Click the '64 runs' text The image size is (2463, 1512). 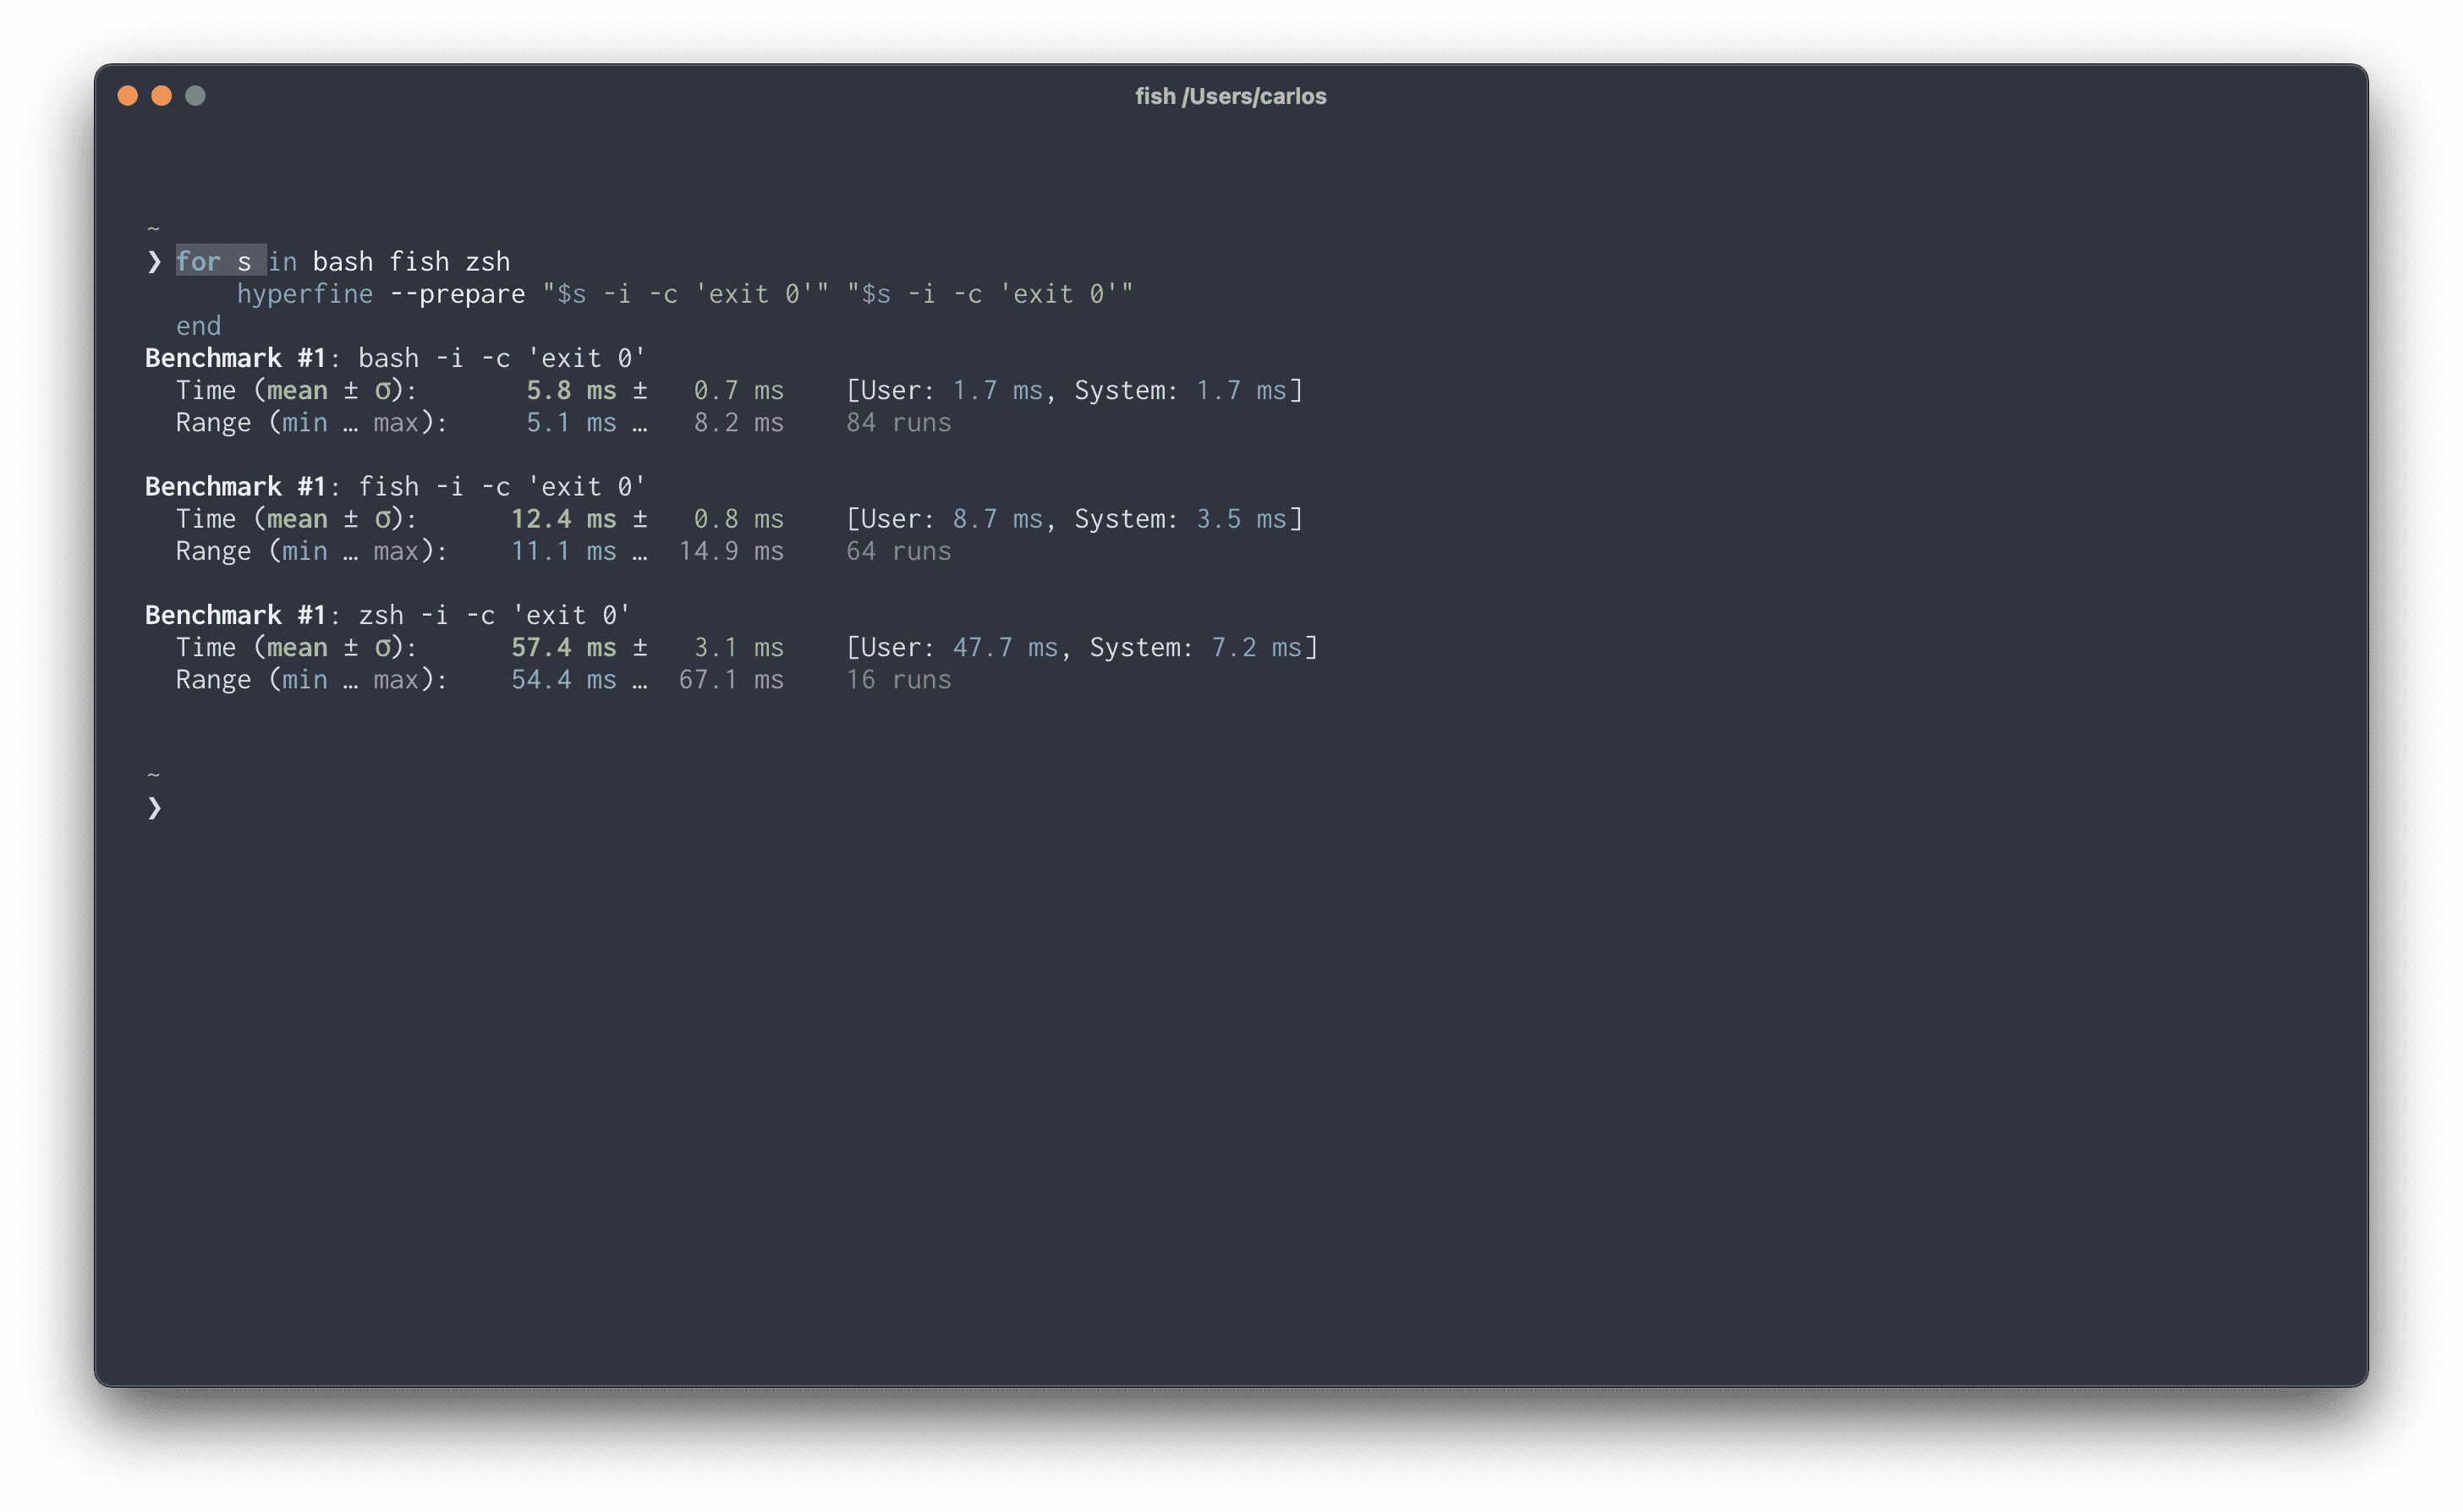[897, 550]
